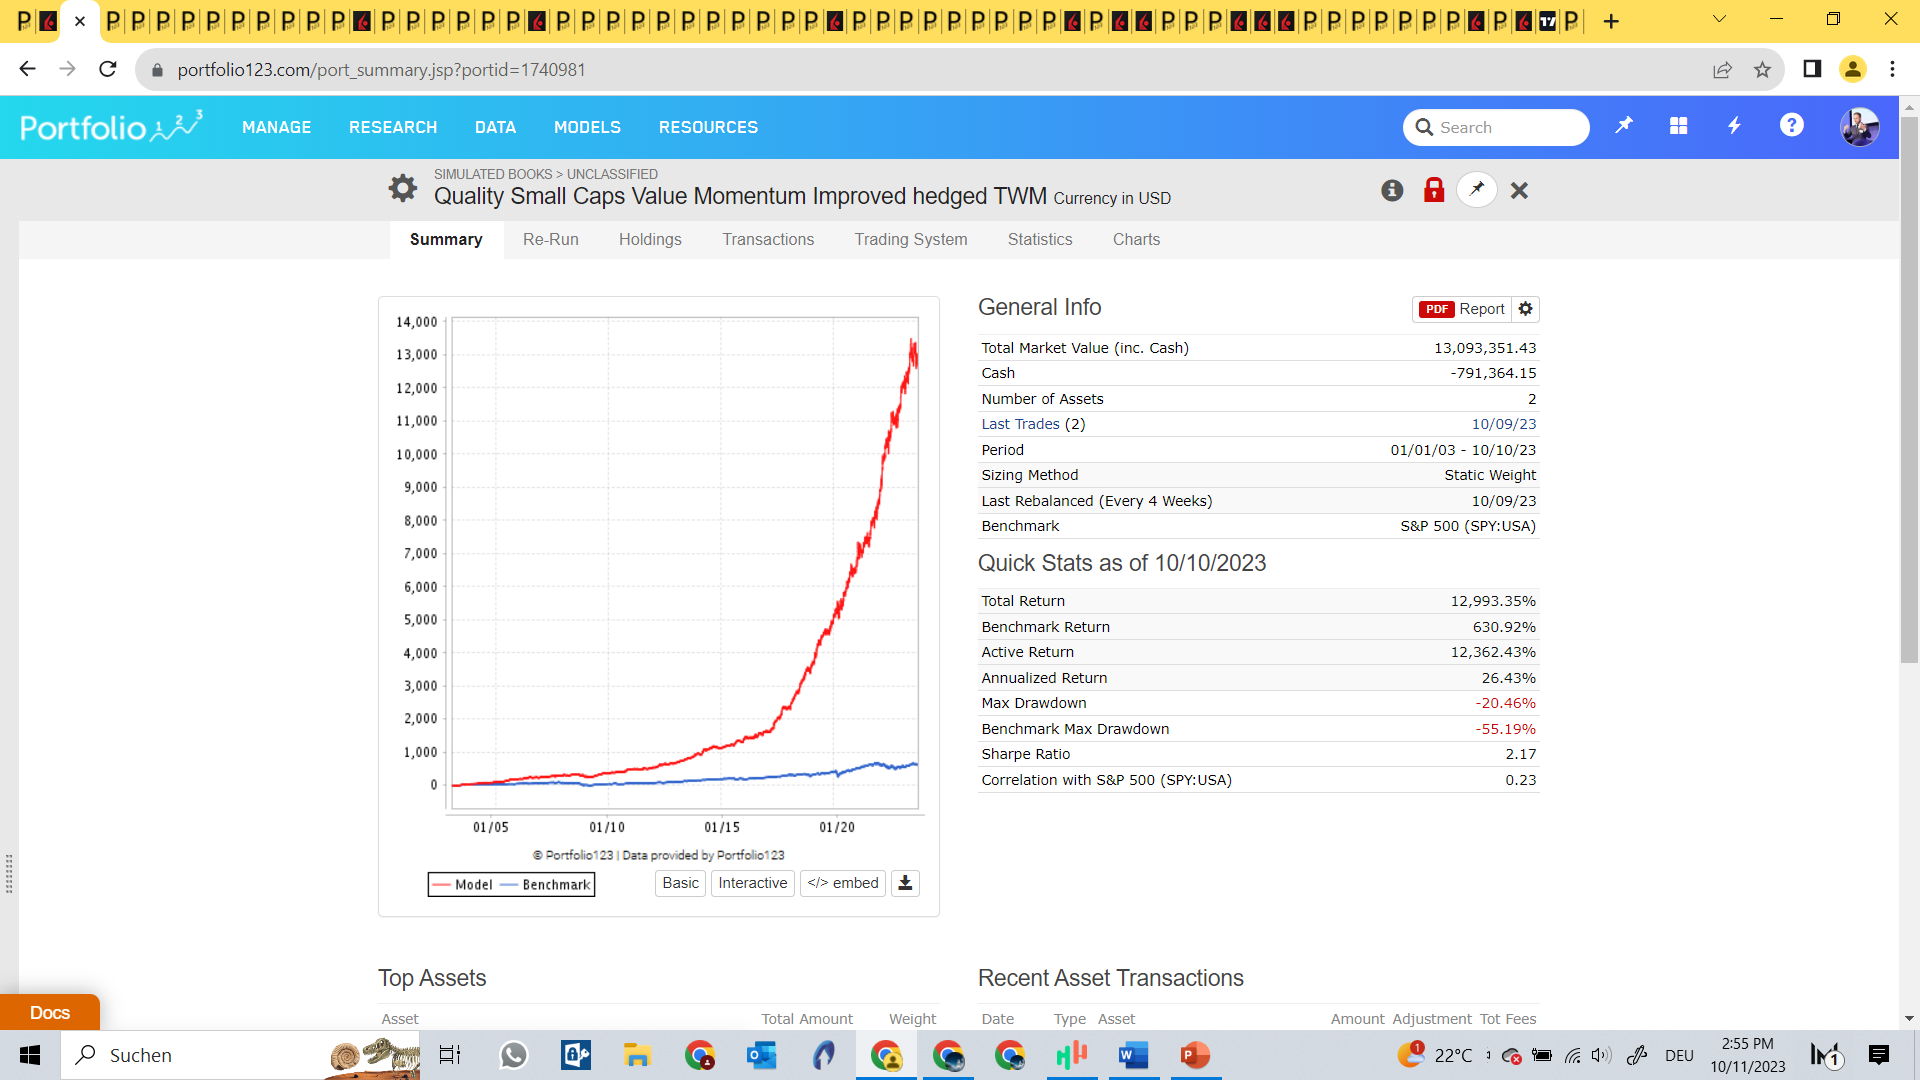The width and height of the screenshot is (1920, 1080).
Task: Click the red lock icon
Action: point(1434,190)
